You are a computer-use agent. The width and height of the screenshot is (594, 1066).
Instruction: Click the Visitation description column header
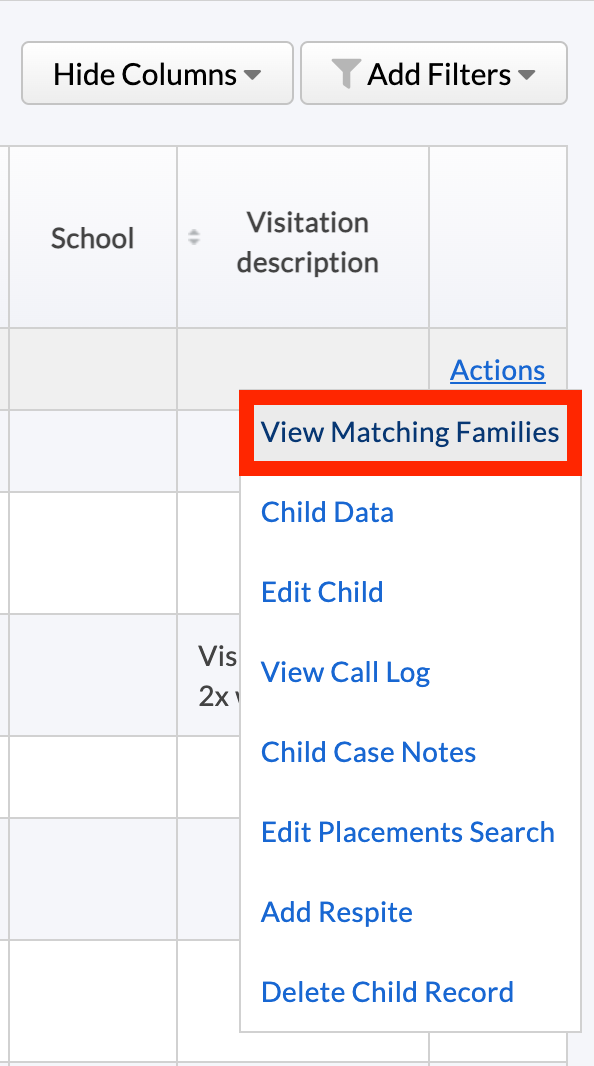pyautogui.click(x=306, y=241)
